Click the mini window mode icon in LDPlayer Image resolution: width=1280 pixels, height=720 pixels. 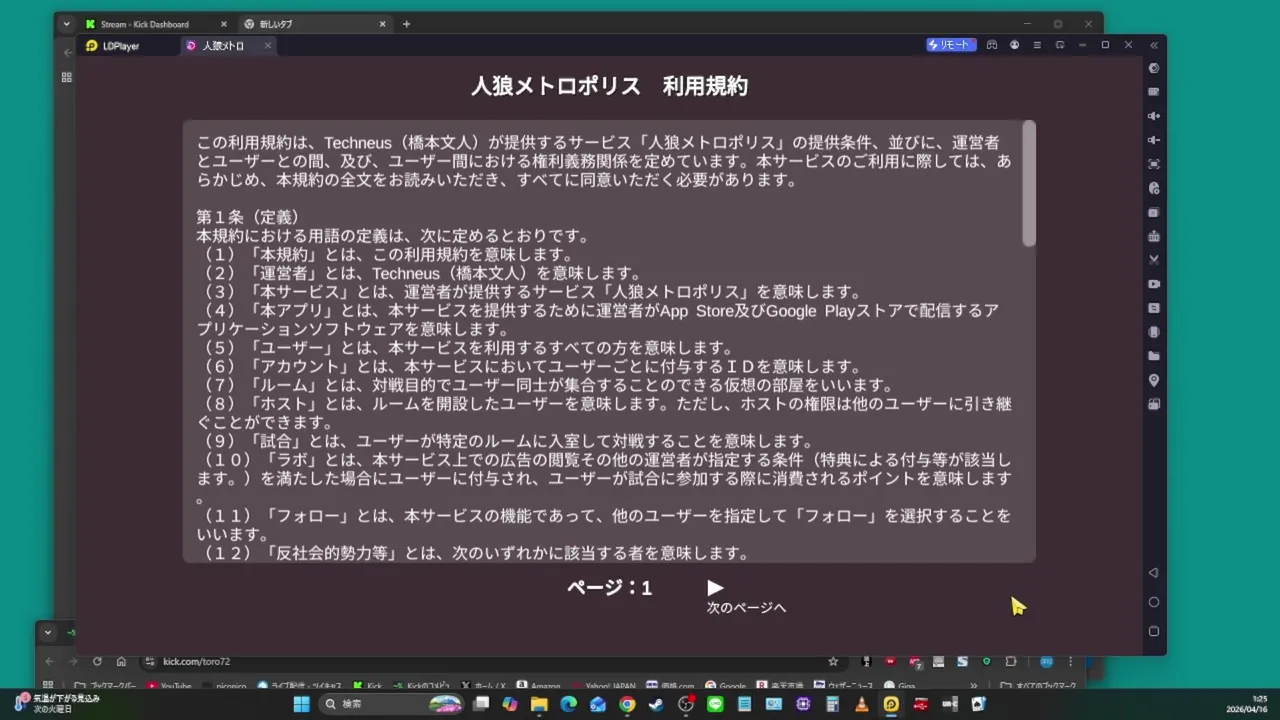pos(1060,45)
